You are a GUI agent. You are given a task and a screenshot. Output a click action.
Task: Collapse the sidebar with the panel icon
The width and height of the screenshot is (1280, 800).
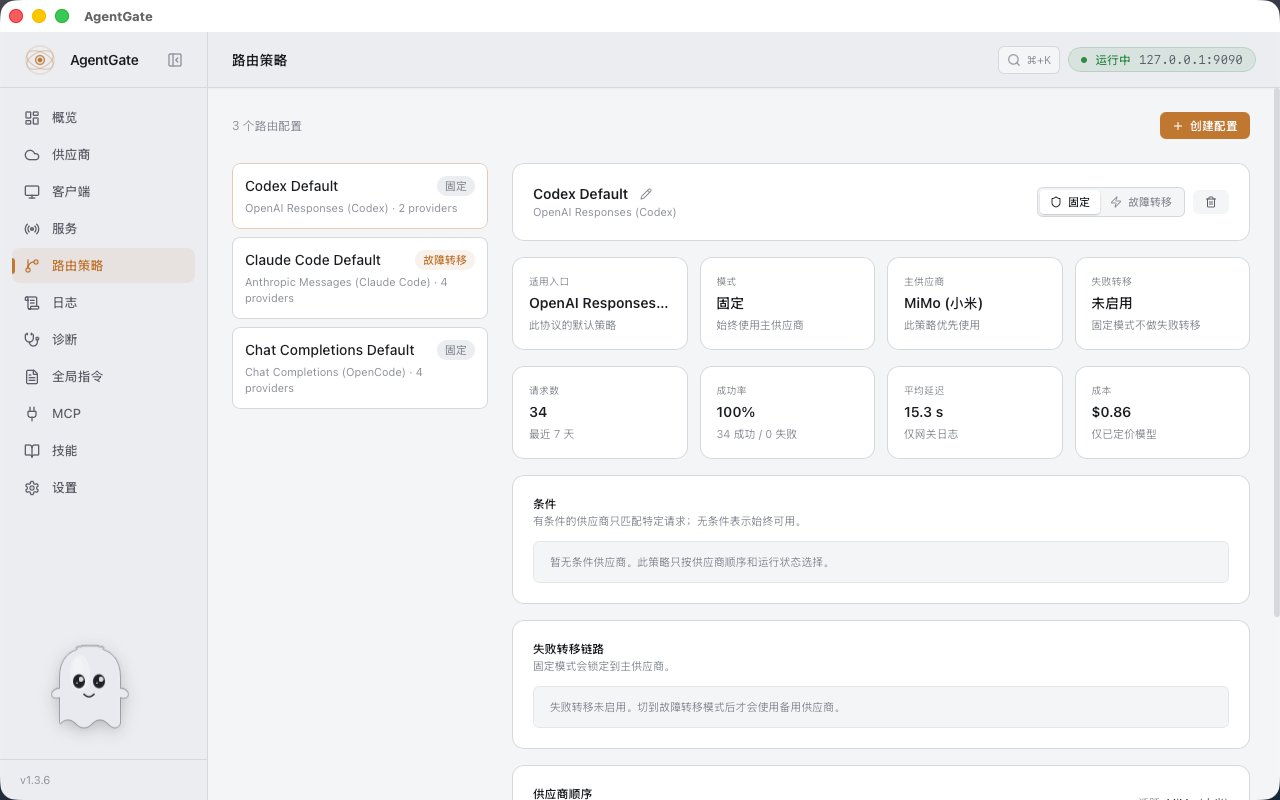tap(175, 60)
